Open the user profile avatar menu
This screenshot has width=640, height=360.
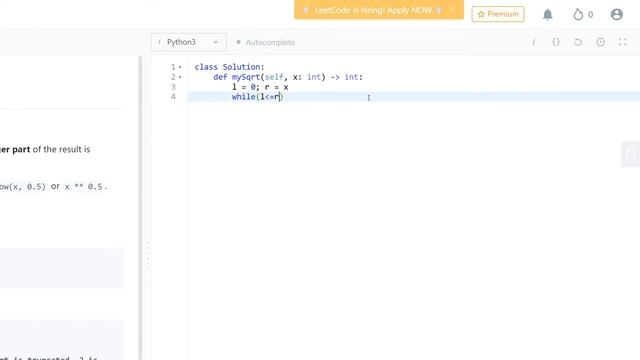pos(616,14)
